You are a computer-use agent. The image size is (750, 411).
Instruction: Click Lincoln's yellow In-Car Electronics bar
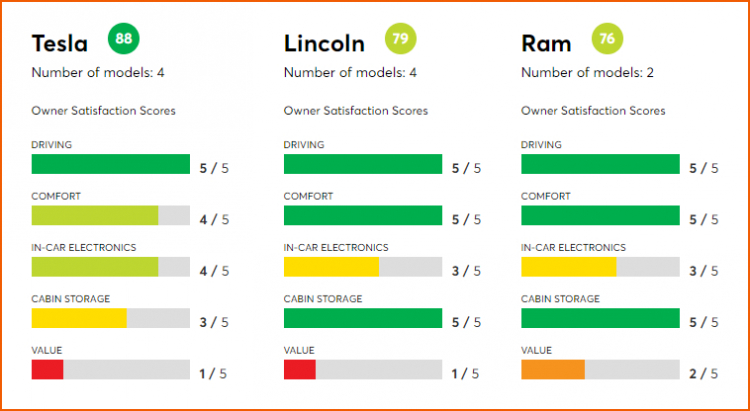coord(331,267)
